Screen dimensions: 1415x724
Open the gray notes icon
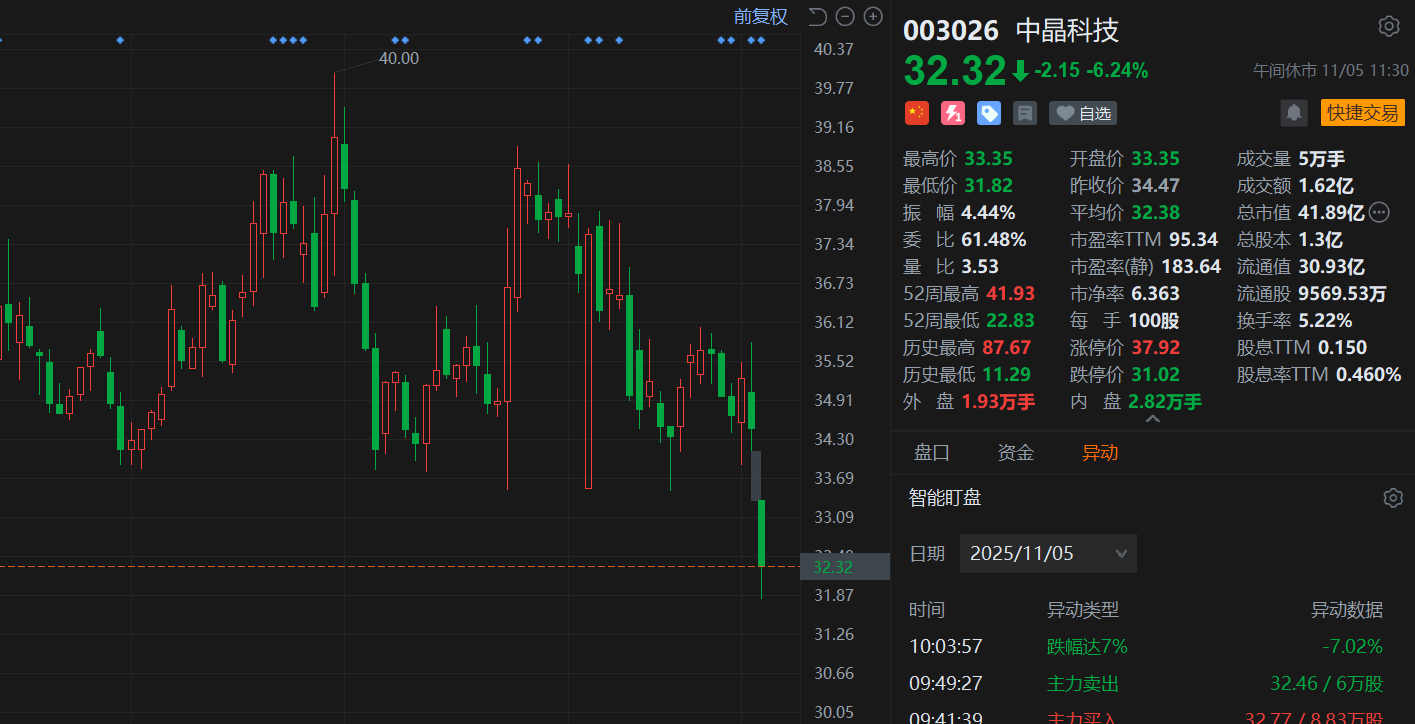coord(1025,113)
